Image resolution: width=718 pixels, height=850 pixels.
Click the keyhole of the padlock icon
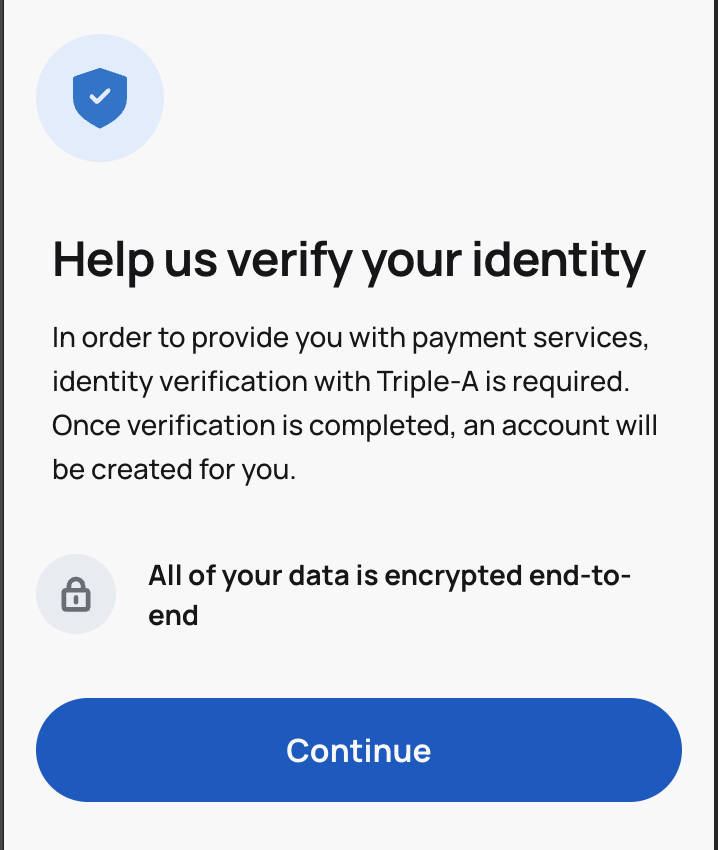coord(76,599)
